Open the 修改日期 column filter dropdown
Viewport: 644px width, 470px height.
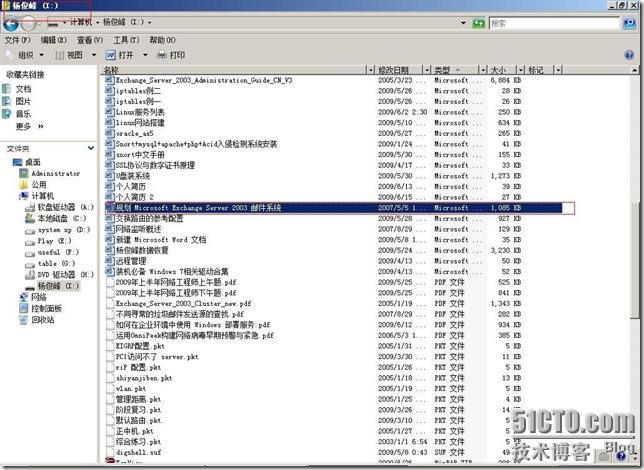pyautogui.click(x=427, y=70)
